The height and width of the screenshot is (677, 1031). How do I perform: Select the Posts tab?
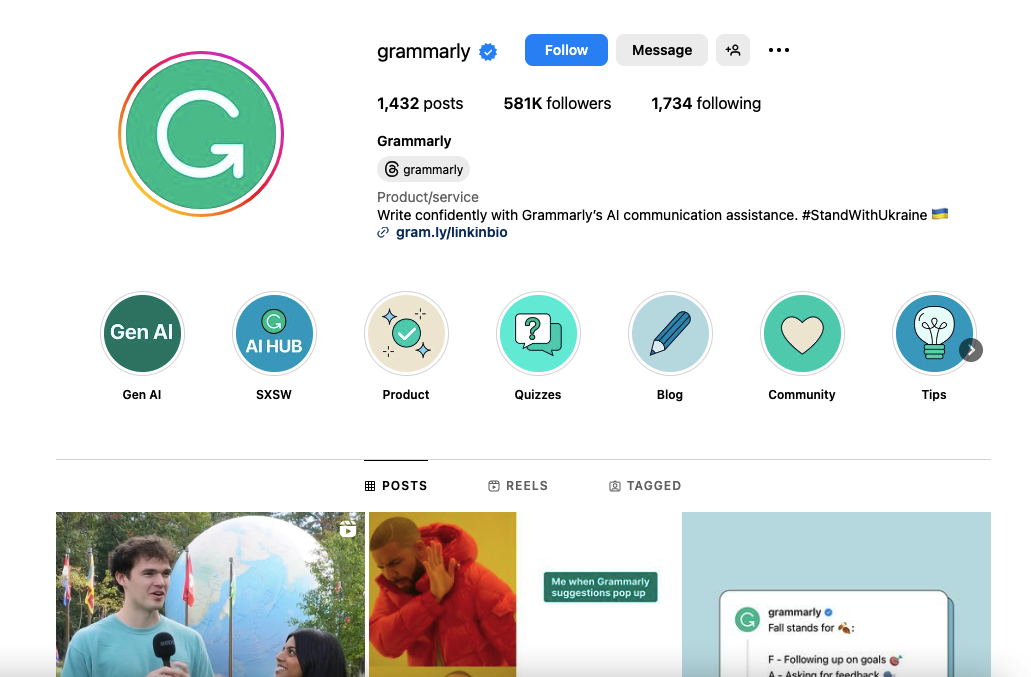pyautogui.click(x=396, y=486)
